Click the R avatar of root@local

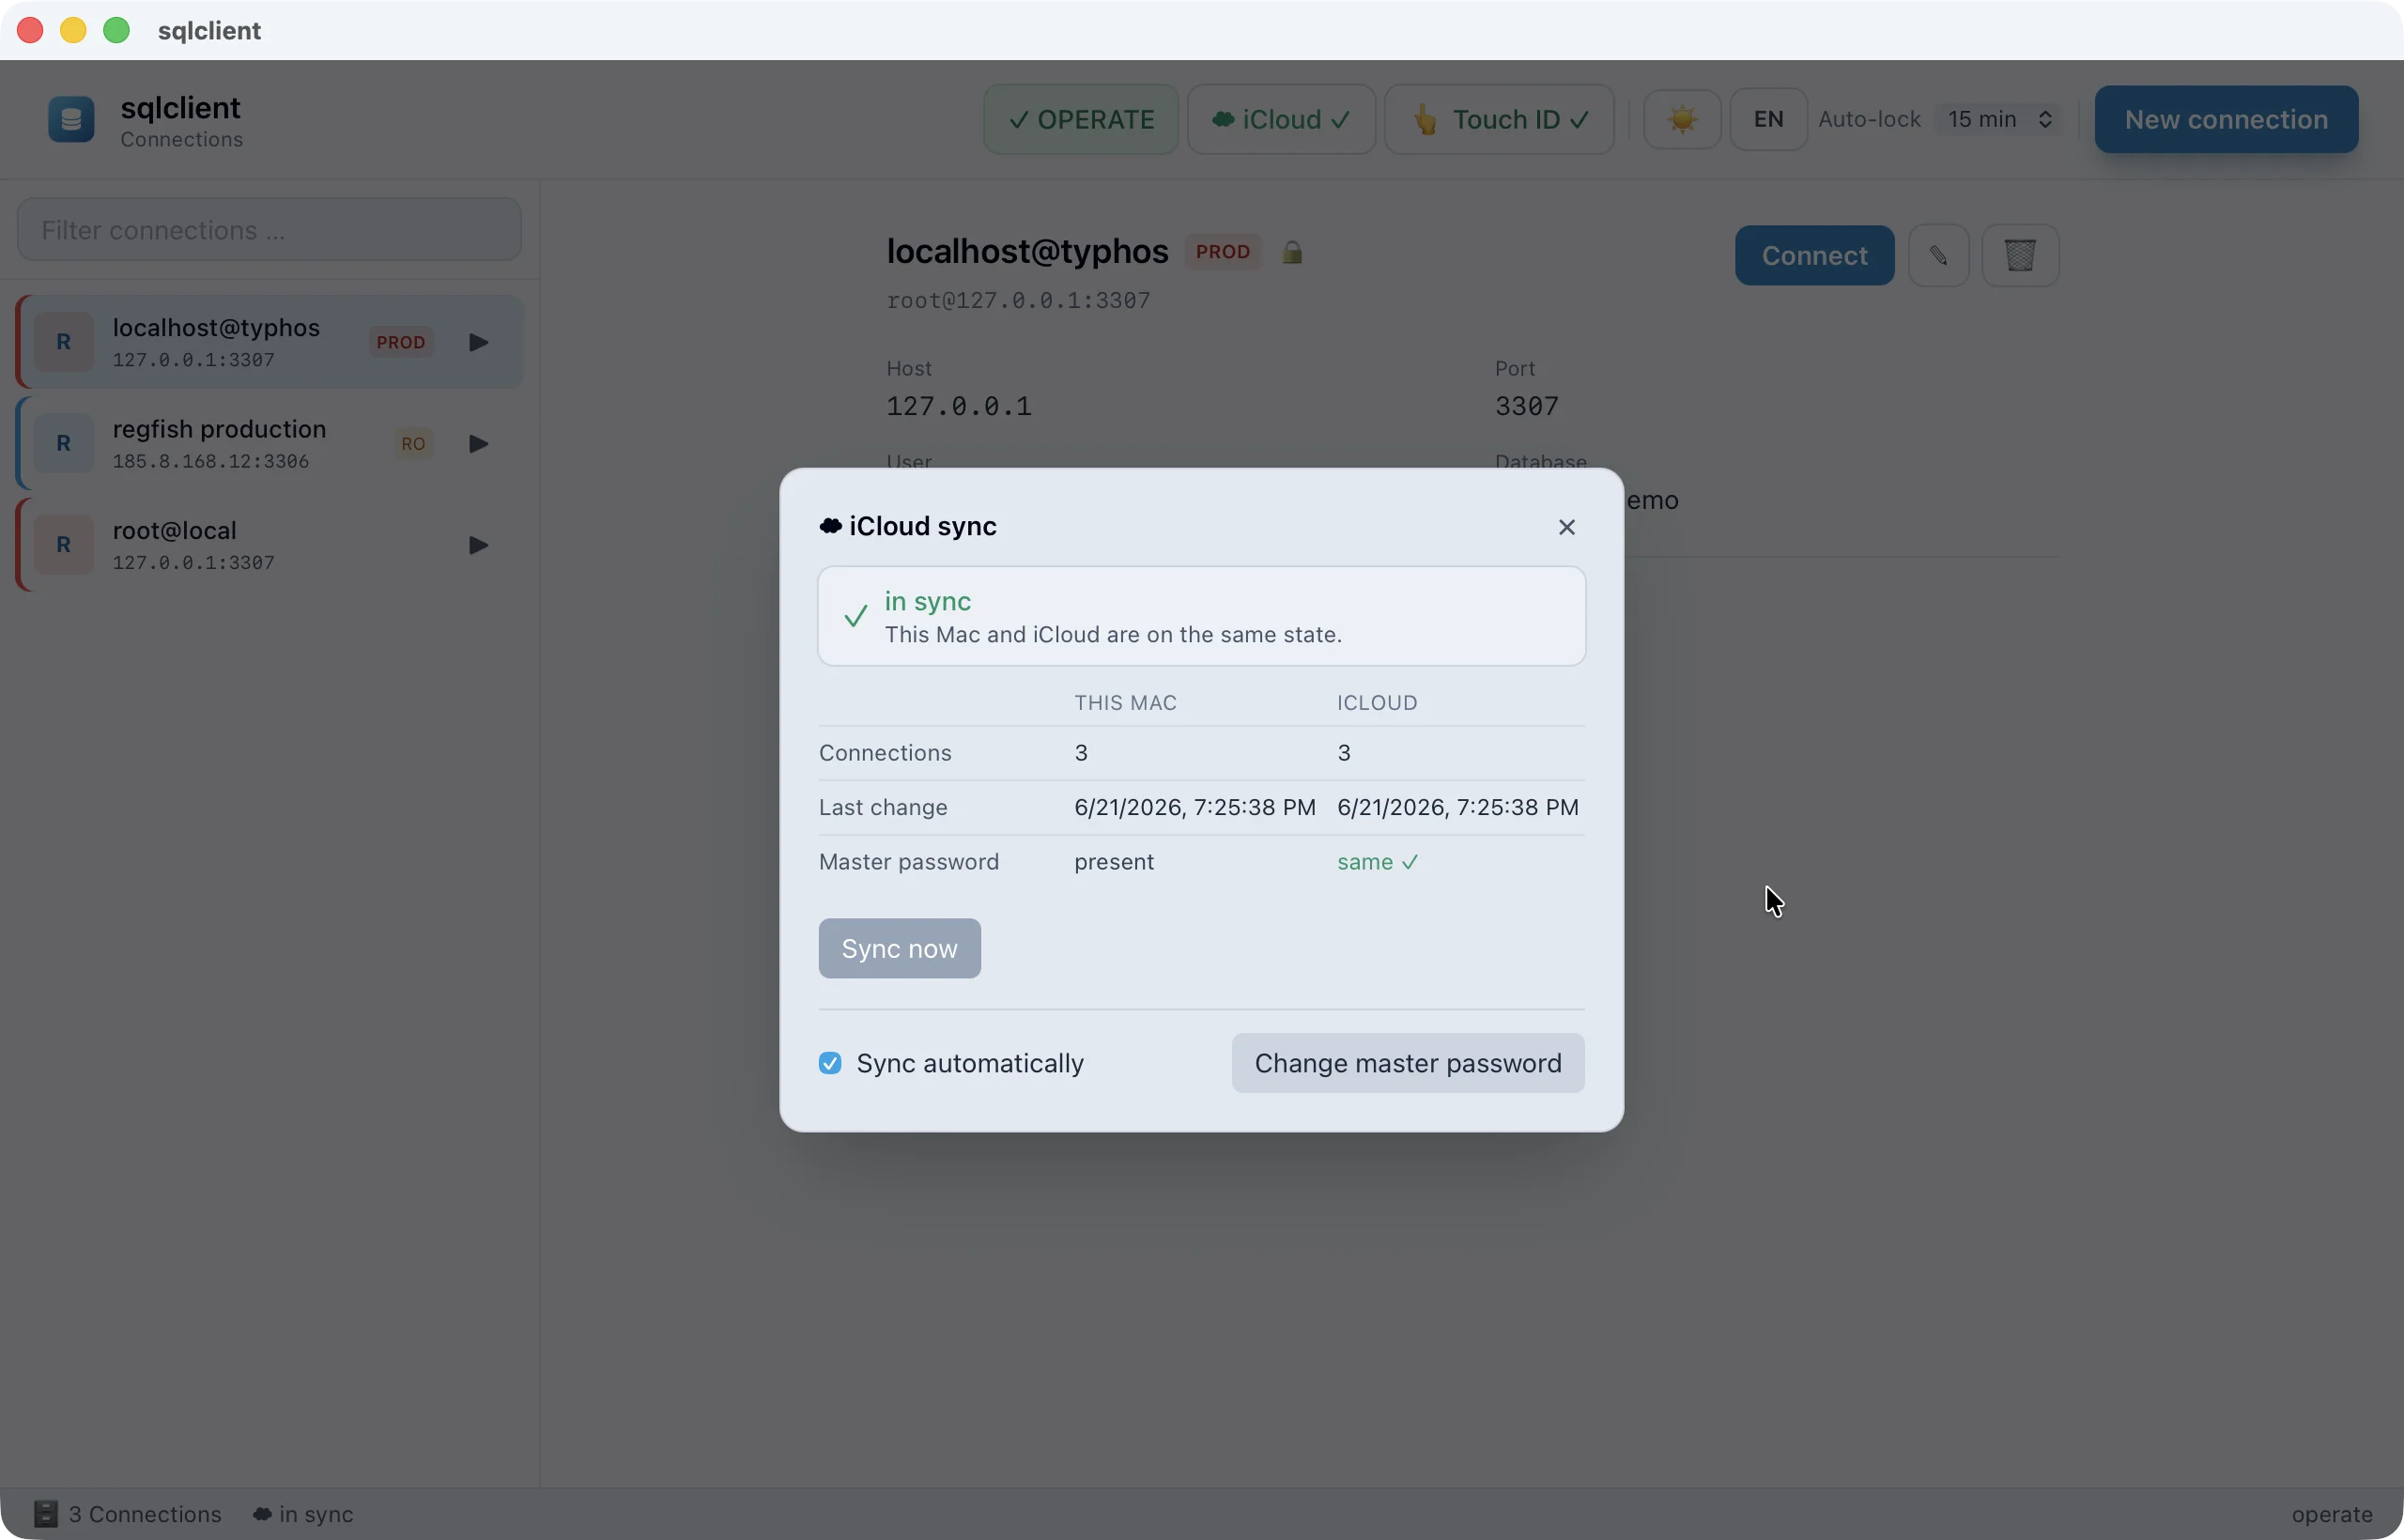coord(63,545)
